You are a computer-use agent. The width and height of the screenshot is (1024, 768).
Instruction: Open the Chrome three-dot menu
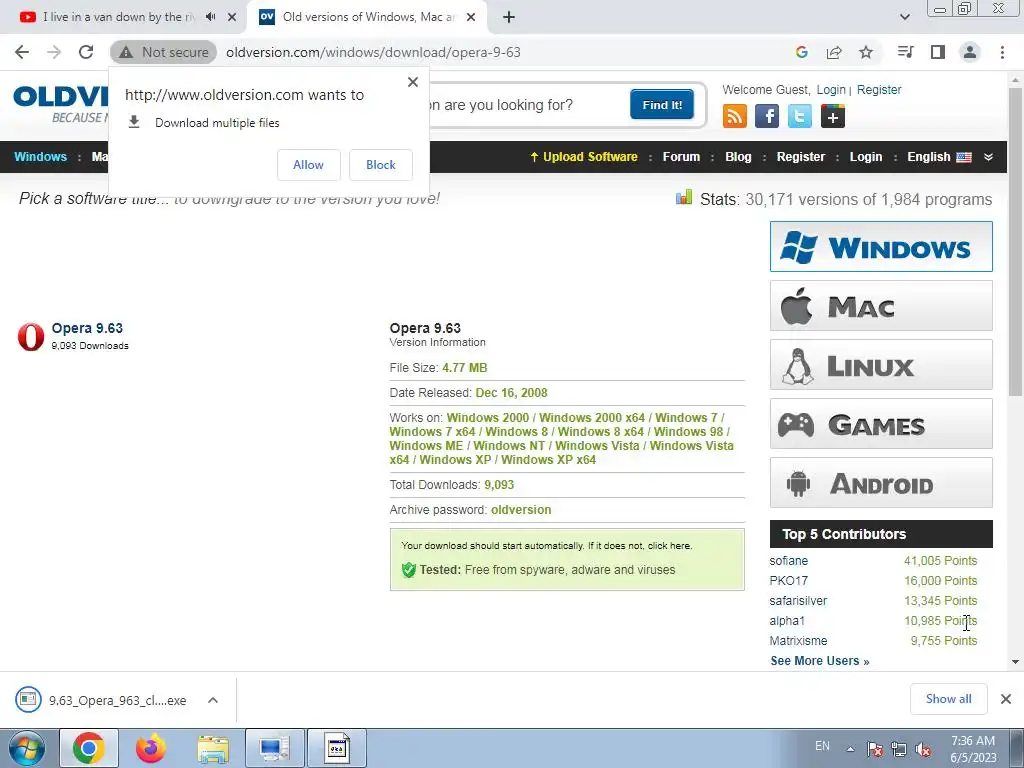(x=1002, y=52)
